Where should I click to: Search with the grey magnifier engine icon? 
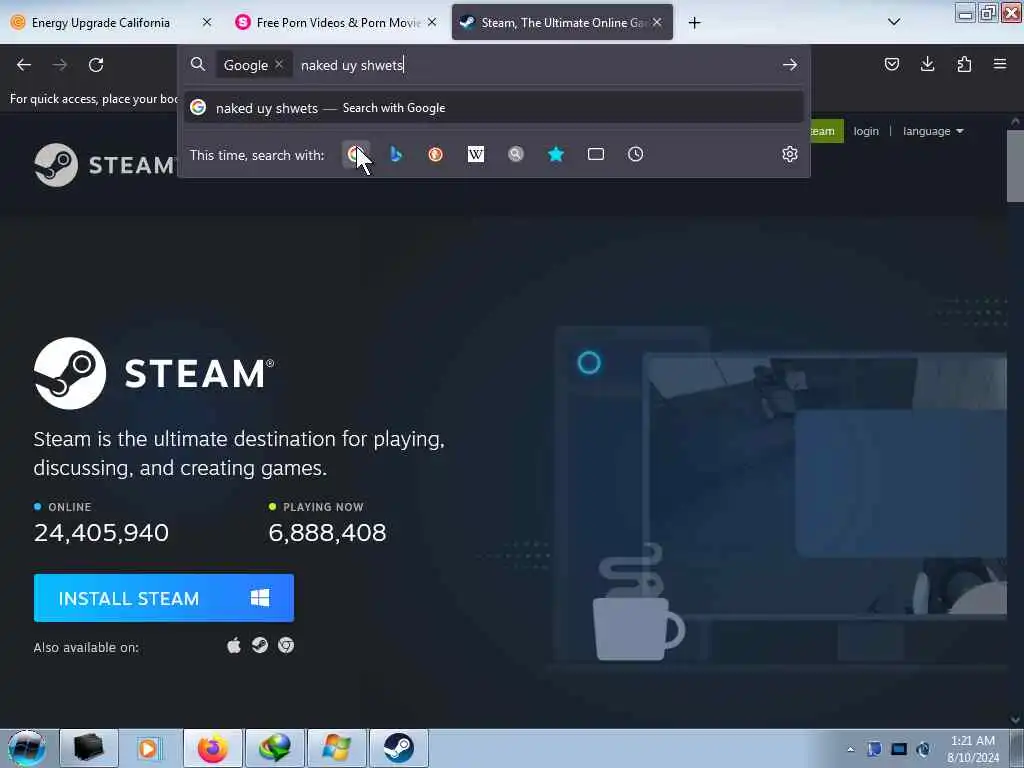516,154
